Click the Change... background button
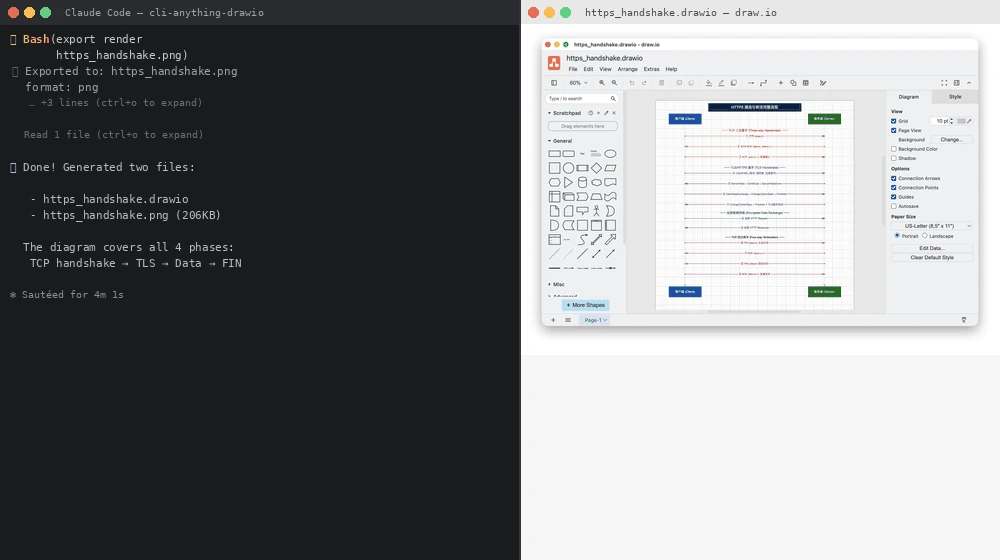The image size is (1000, 560). pyautogui.click(x=951, y=140)
